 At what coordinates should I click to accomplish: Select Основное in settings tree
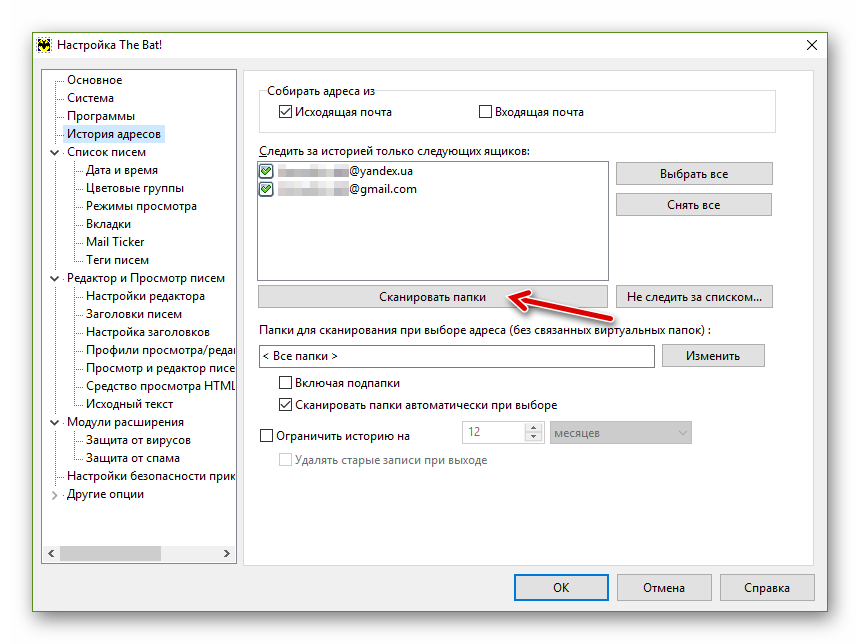(94, 80)
